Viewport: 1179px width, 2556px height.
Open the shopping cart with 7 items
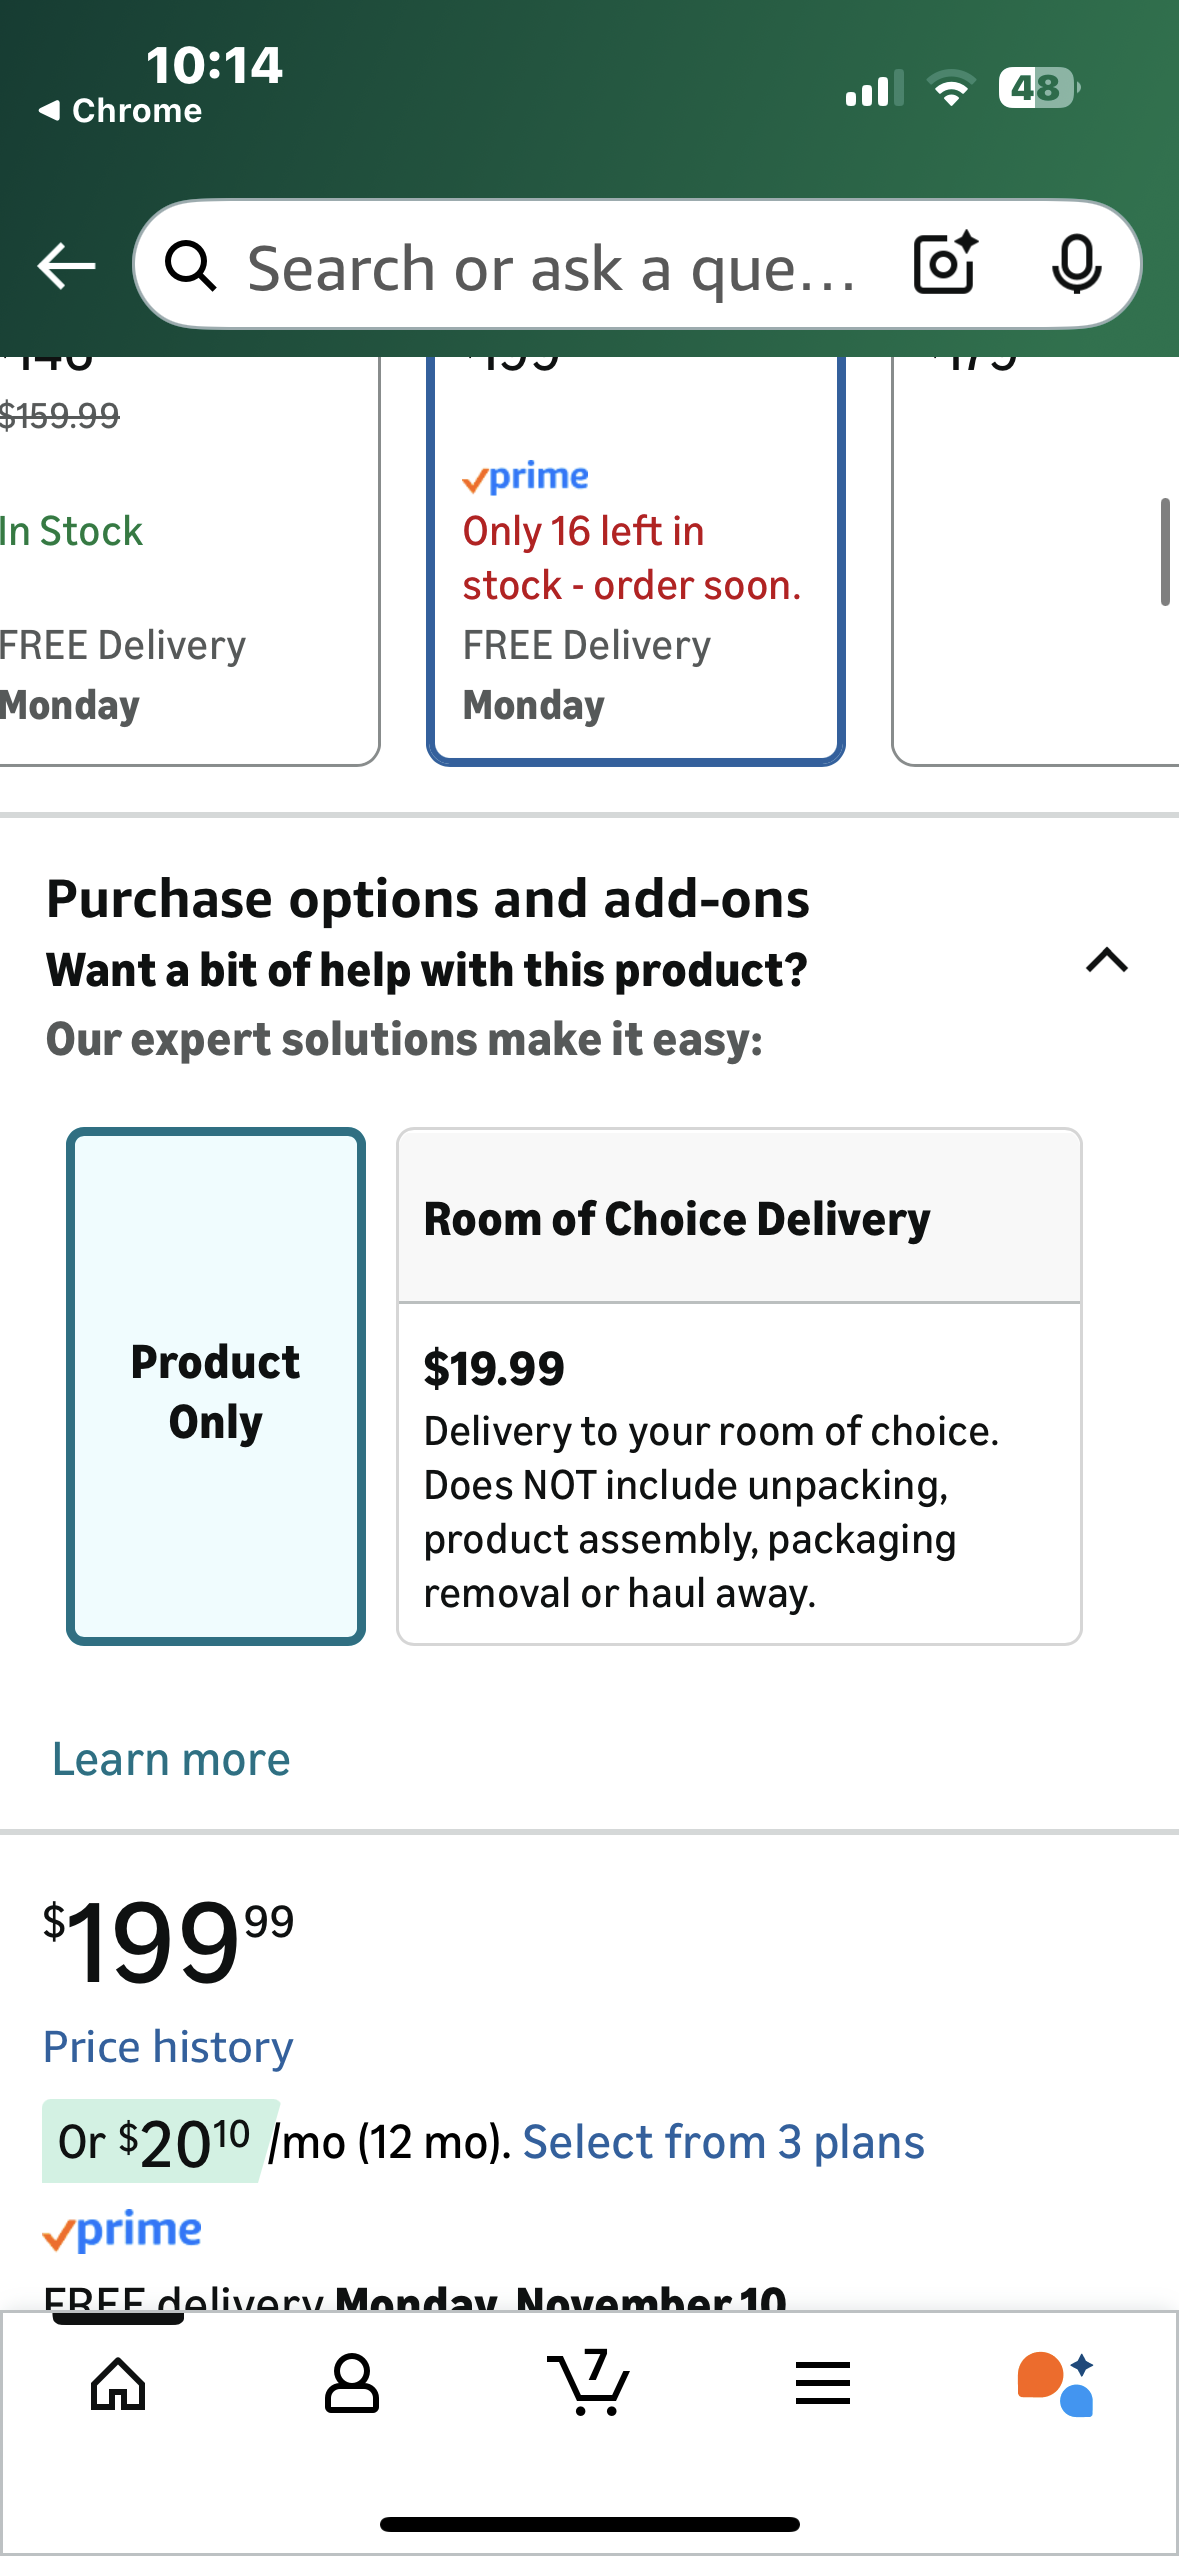pyautogui.click(x=589, y=2384)
